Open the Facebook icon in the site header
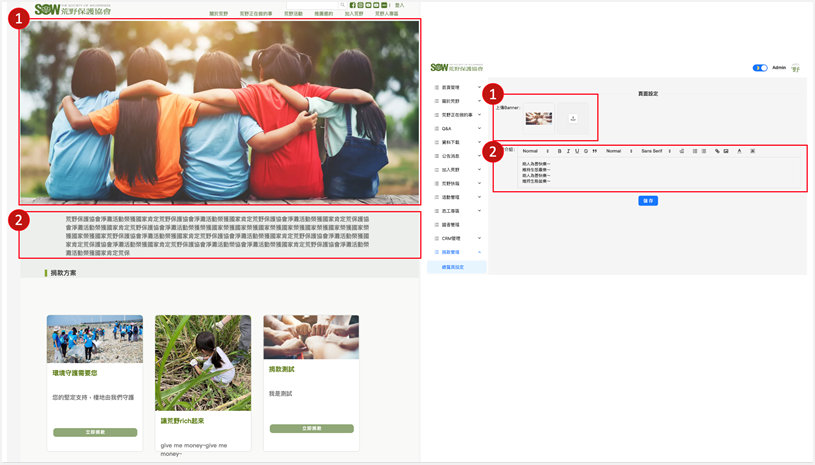The width and height of the screenshot is (815, 465). pyautogui.click(x=352, y=5)
